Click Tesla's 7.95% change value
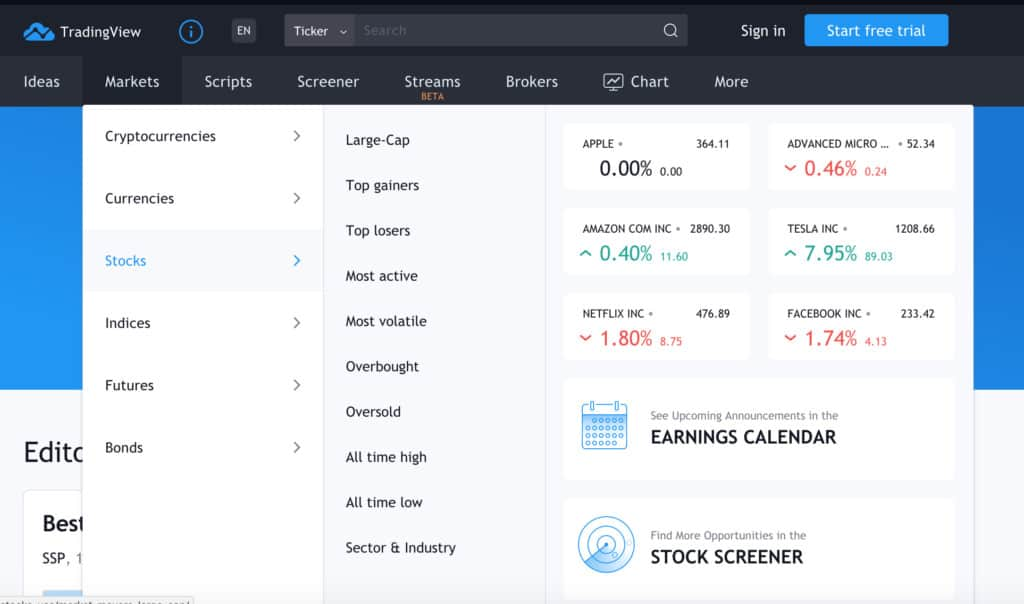1024x604 pixels. [830, 253]
